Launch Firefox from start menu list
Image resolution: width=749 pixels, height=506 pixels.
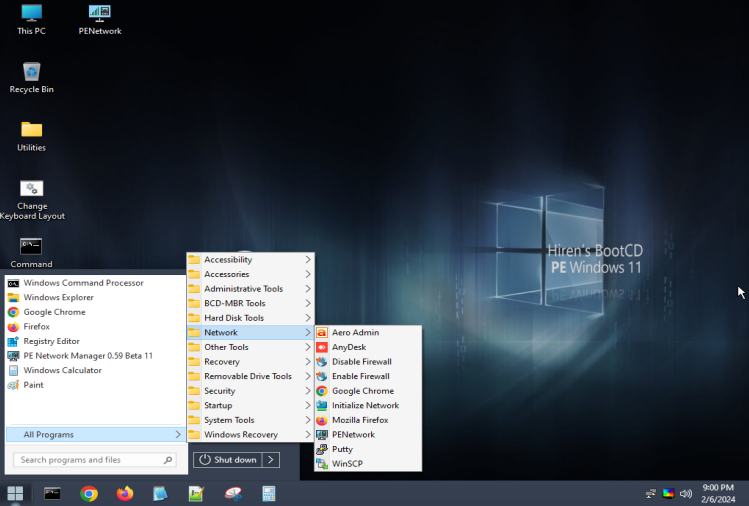point(96,326)
